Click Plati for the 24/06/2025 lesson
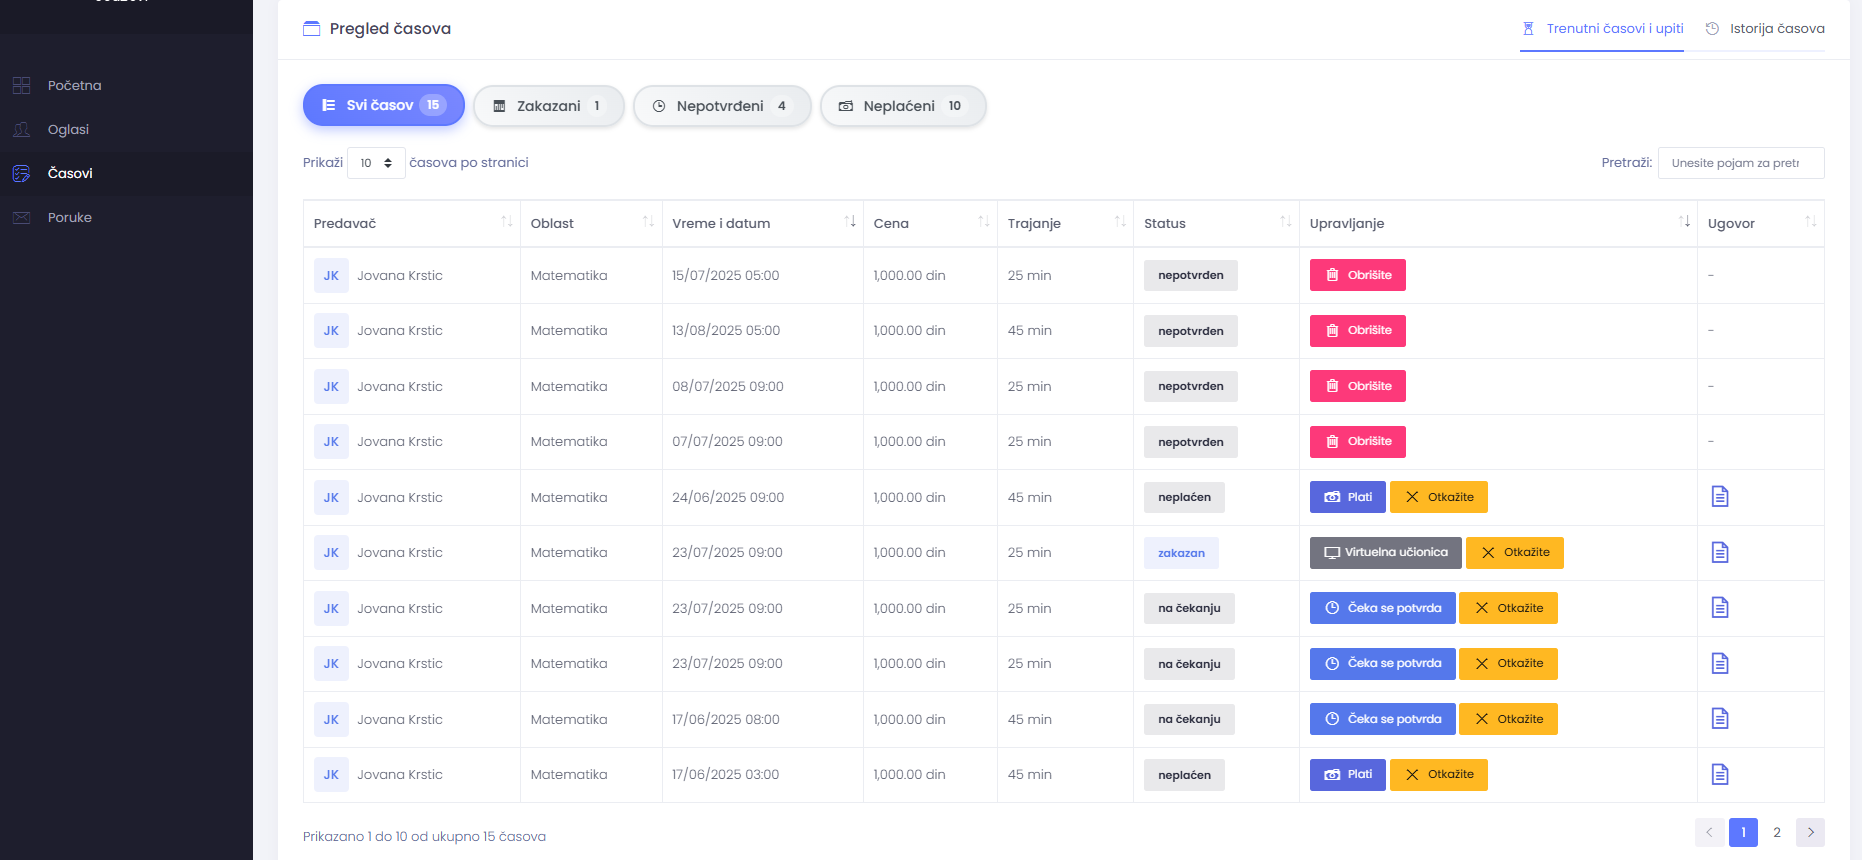Image resolution: width=1862 pixels, height=860 pixels. coord(1348,497)
